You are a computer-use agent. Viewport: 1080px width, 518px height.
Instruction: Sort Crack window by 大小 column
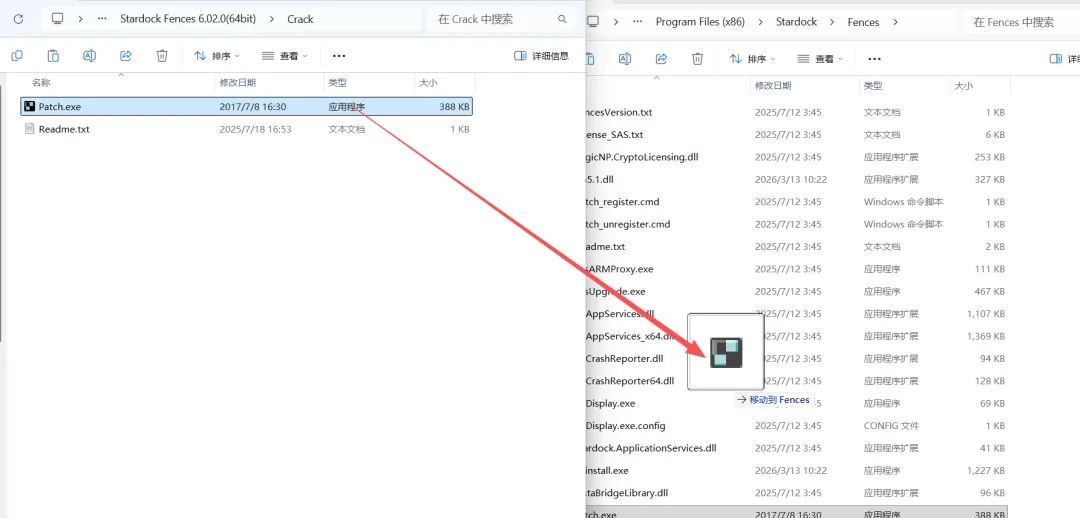click(x=427, y=83)
